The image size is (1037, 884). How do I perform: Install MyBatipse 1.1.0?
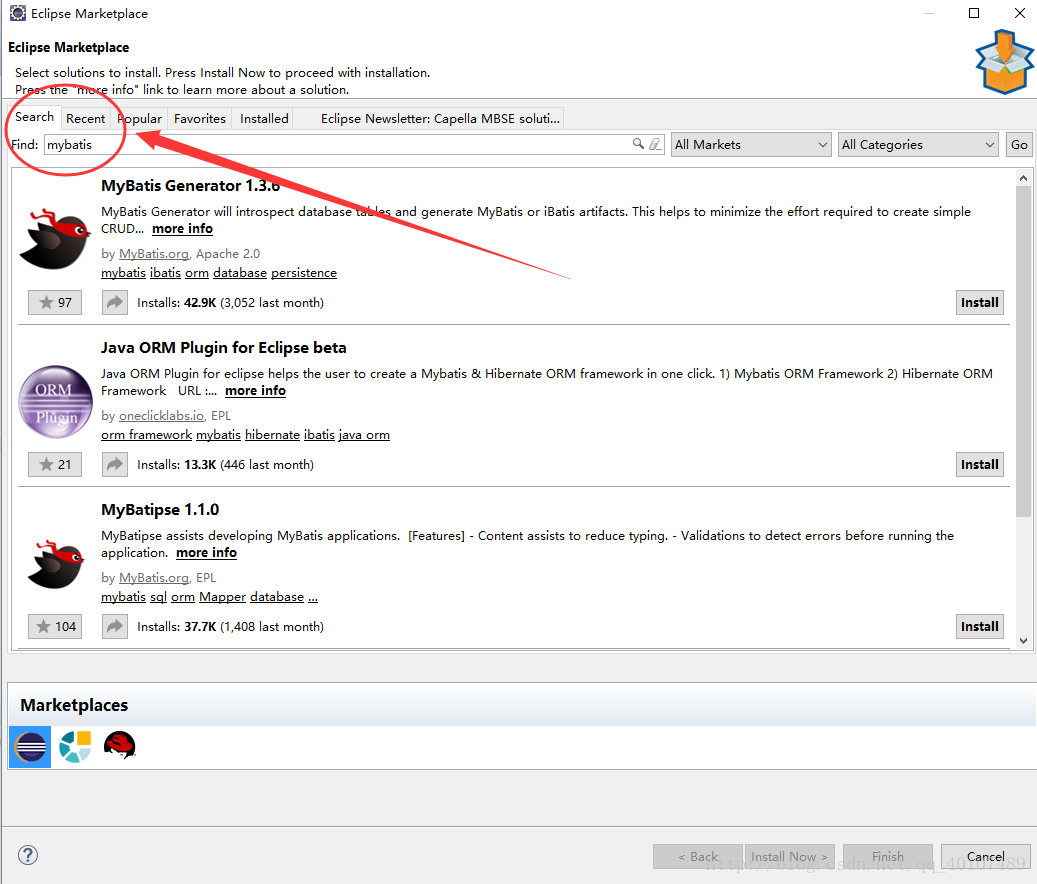pyautogui.click(x=979, y=626)
